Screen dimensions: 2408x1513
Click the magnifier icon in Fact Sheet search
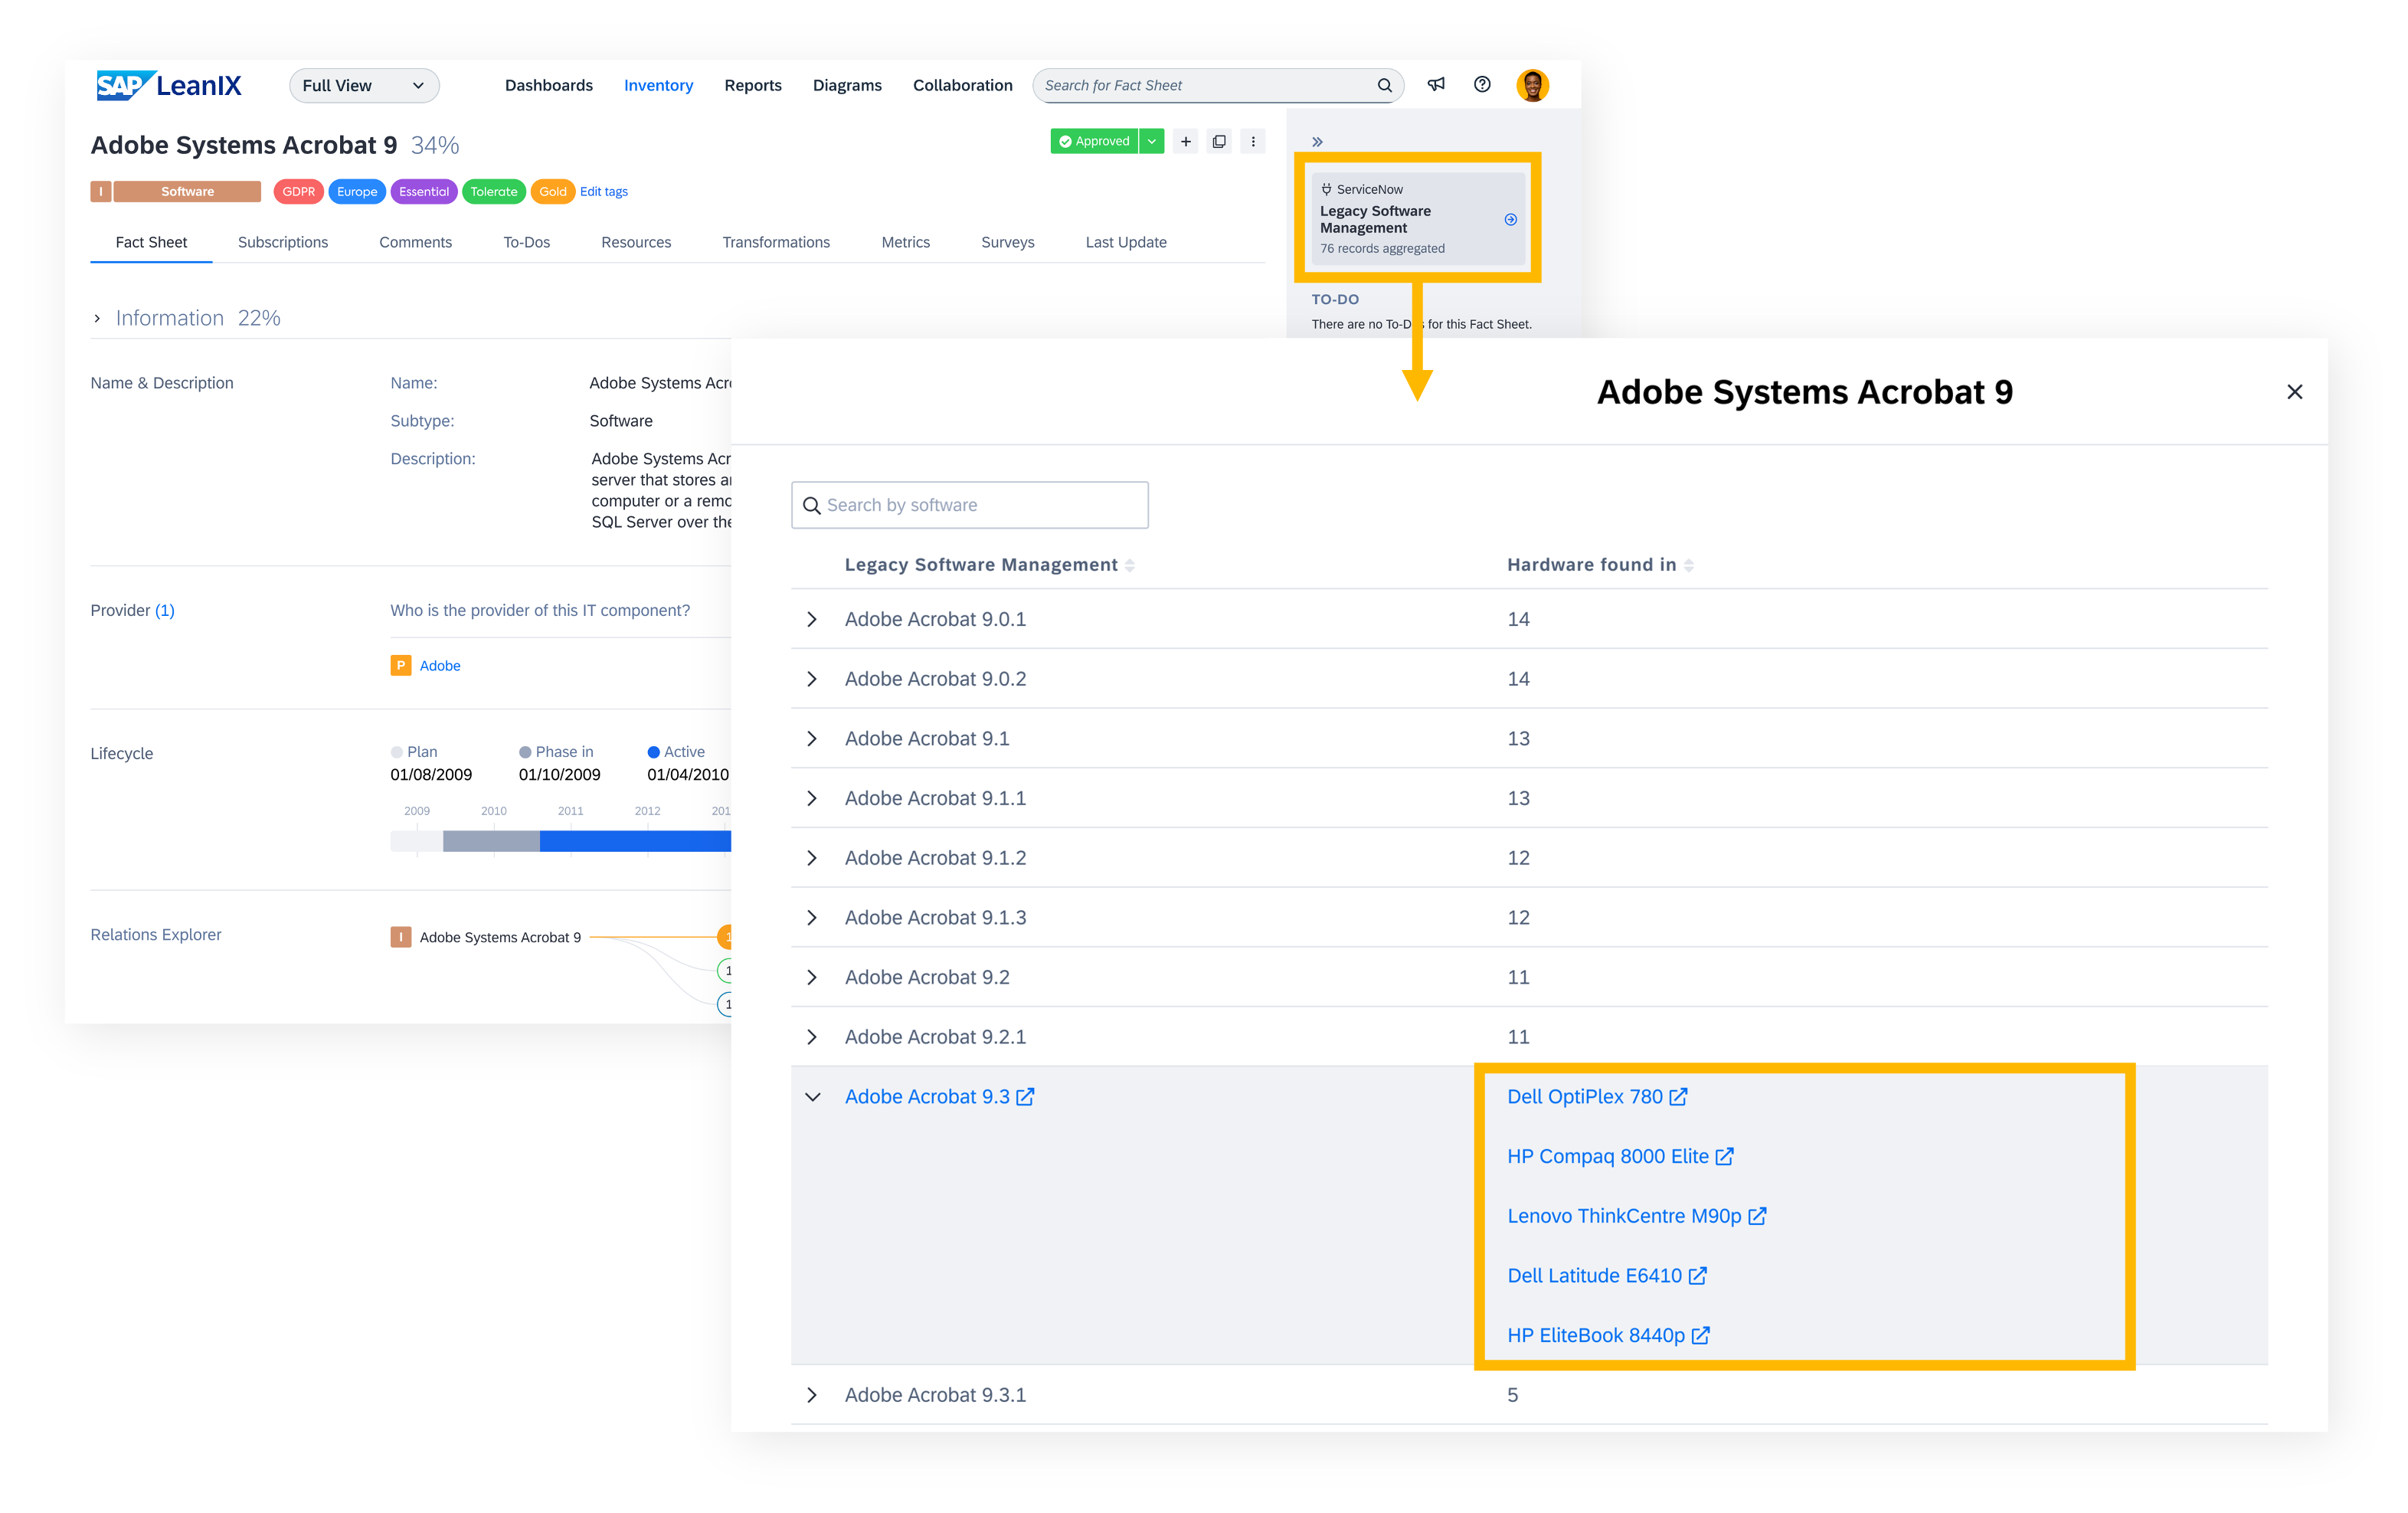pyautogui.click(x=1384, y=85)
